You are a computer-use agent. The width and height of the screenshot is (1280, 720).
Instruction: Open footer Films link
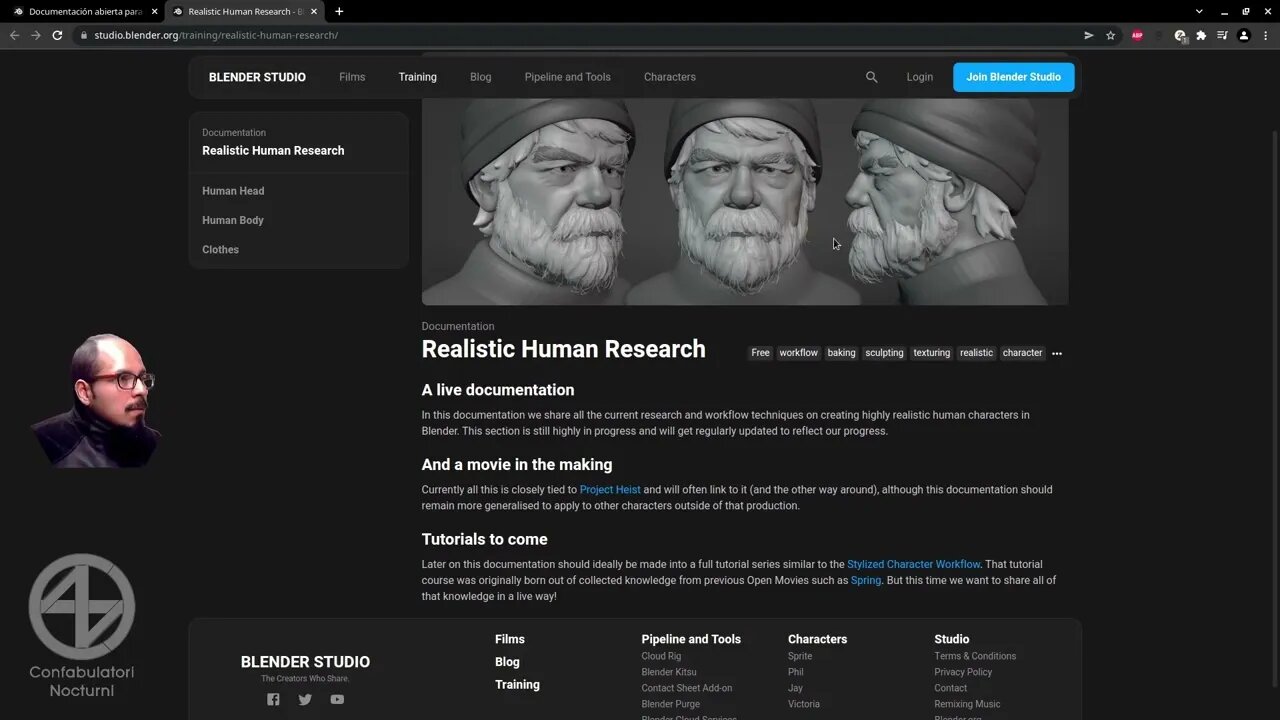[509, 639]
